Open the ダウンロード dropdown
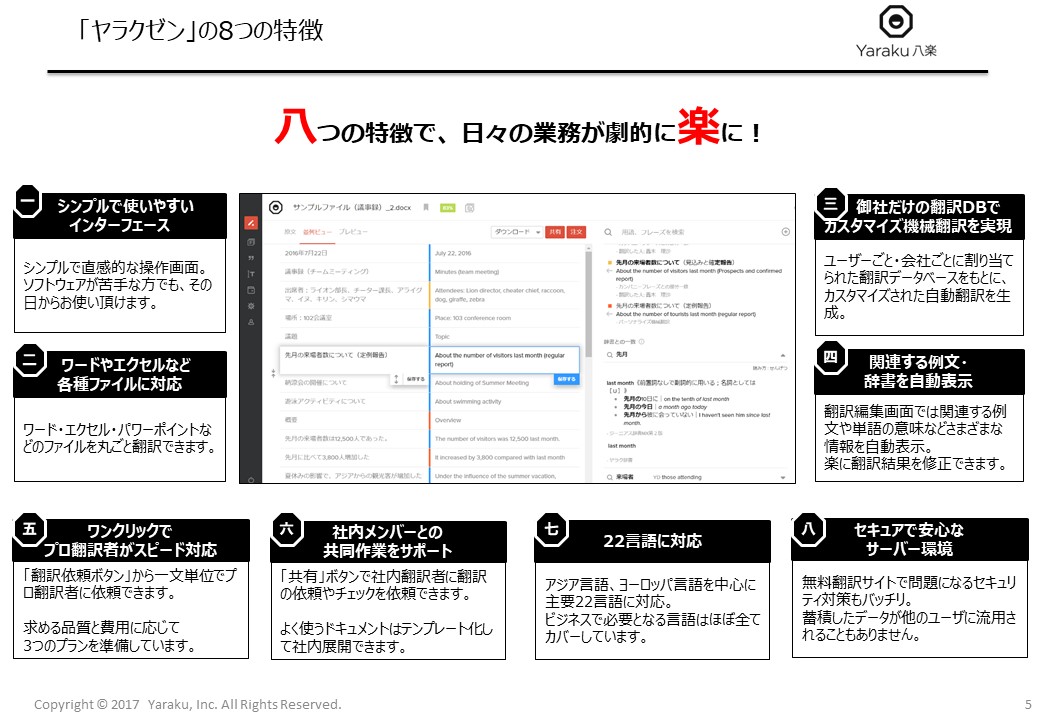The width and height of the screenshot is (1040, 720). tap(517, 232)
